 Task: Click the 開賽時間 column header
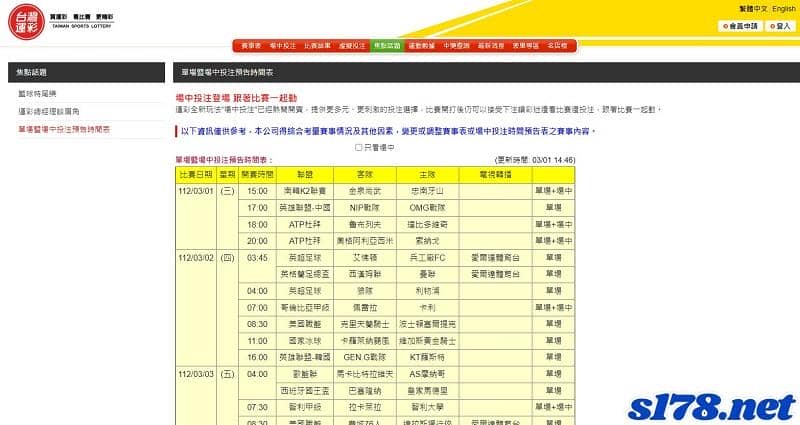point(257,174)
